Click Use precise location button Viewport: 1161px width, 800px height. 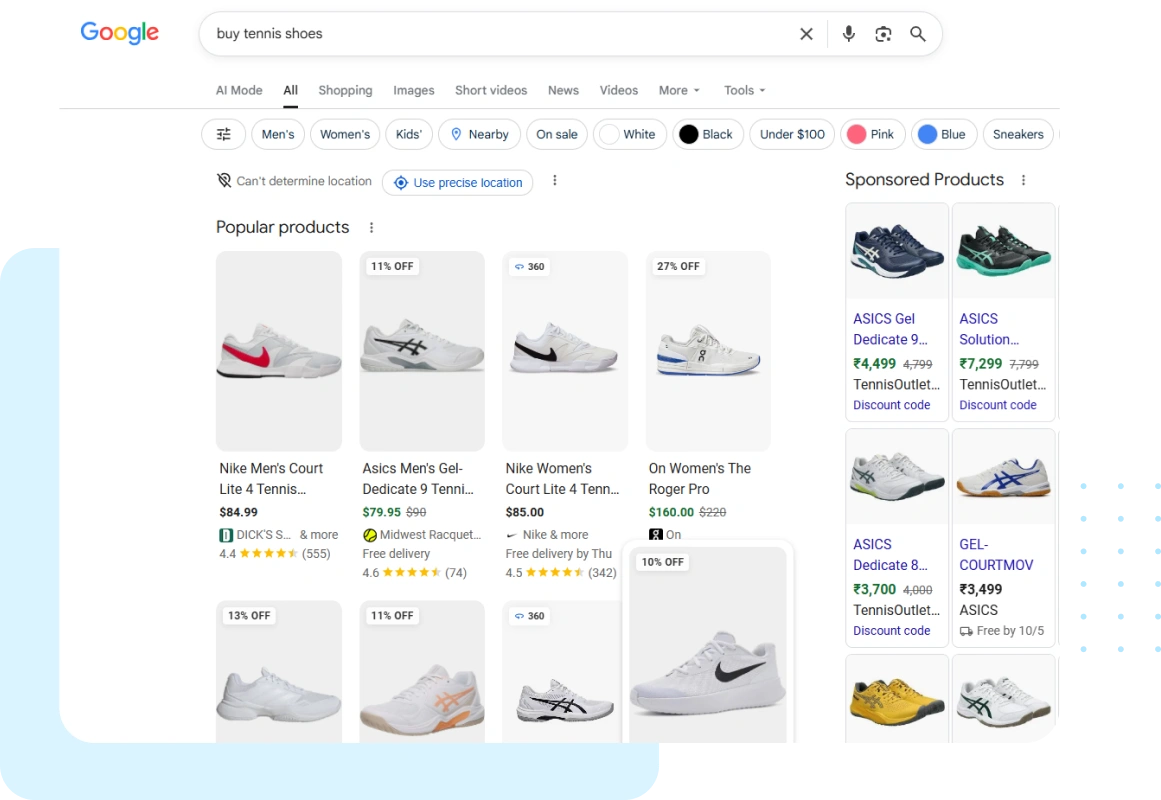[458, 183]
